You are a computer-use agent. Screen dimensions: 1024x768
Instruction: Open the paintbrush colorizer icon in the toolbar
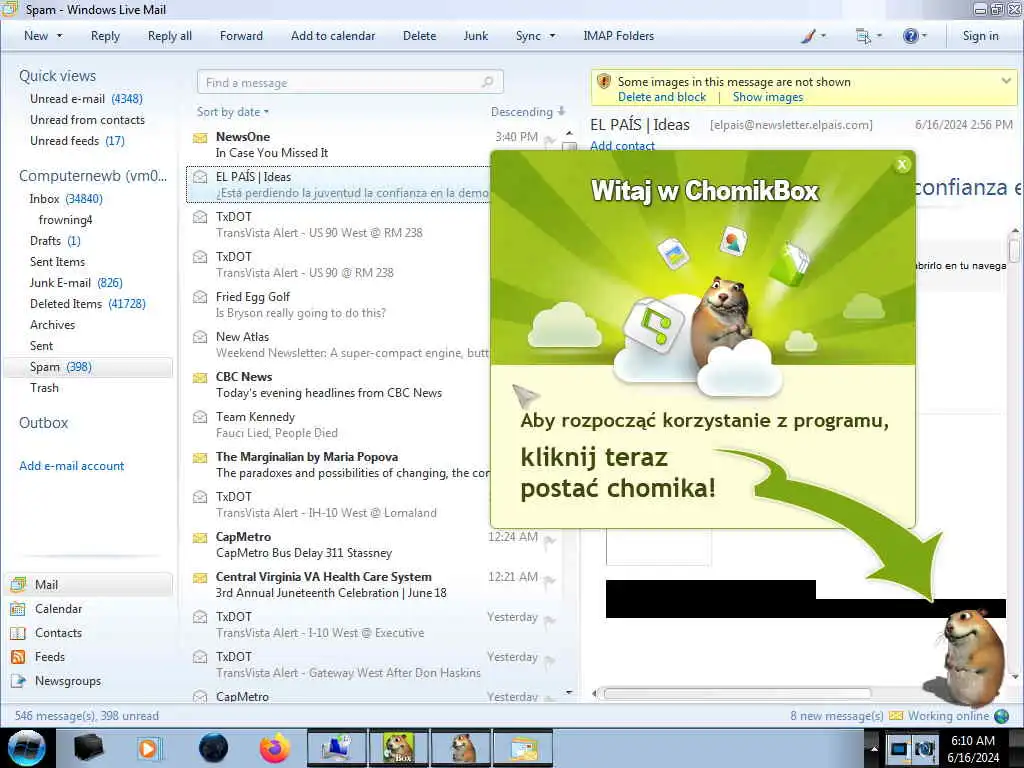pos(808,36)
